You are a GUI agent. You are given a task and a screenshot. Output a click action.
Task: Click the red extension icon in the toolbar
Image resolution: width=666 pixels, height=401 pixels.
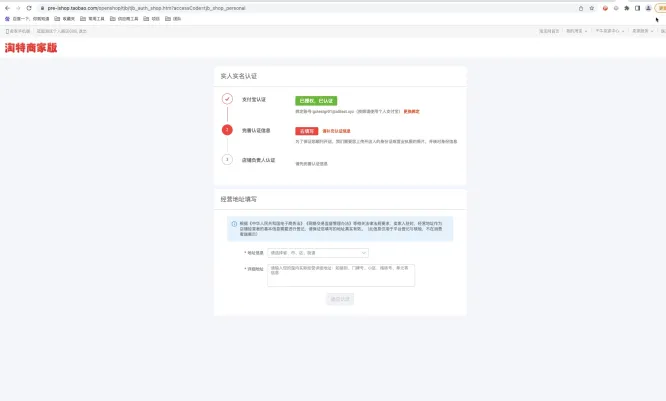[x=604, y=8]
